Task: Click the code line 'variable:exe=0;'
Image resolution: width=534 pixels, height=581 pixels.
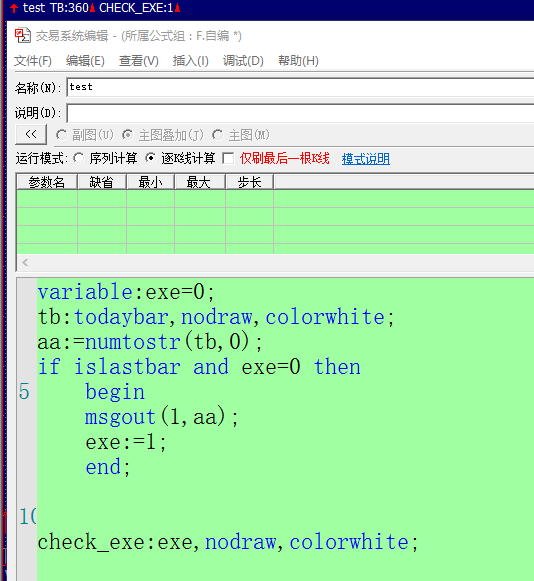Action: point(126,292)
